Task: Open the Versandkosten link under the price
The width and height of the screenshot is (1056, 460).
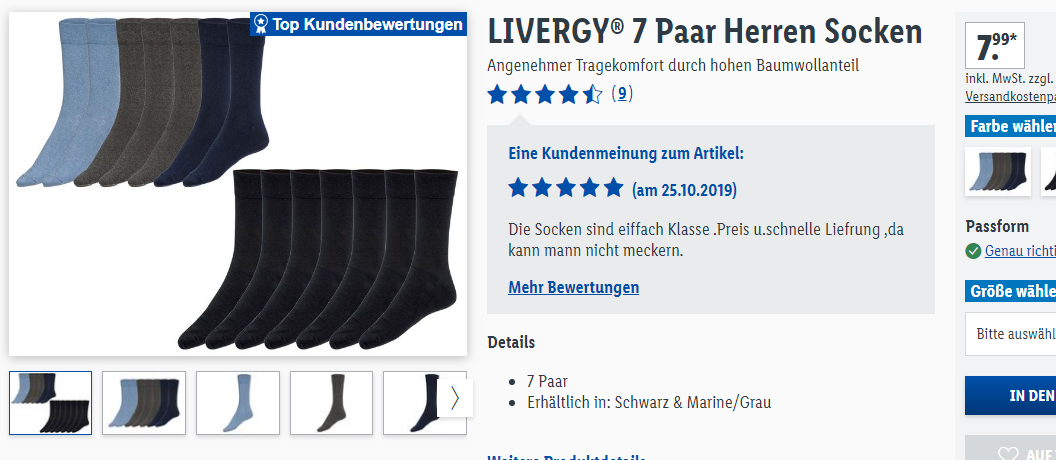Action: pos(1010,97)
